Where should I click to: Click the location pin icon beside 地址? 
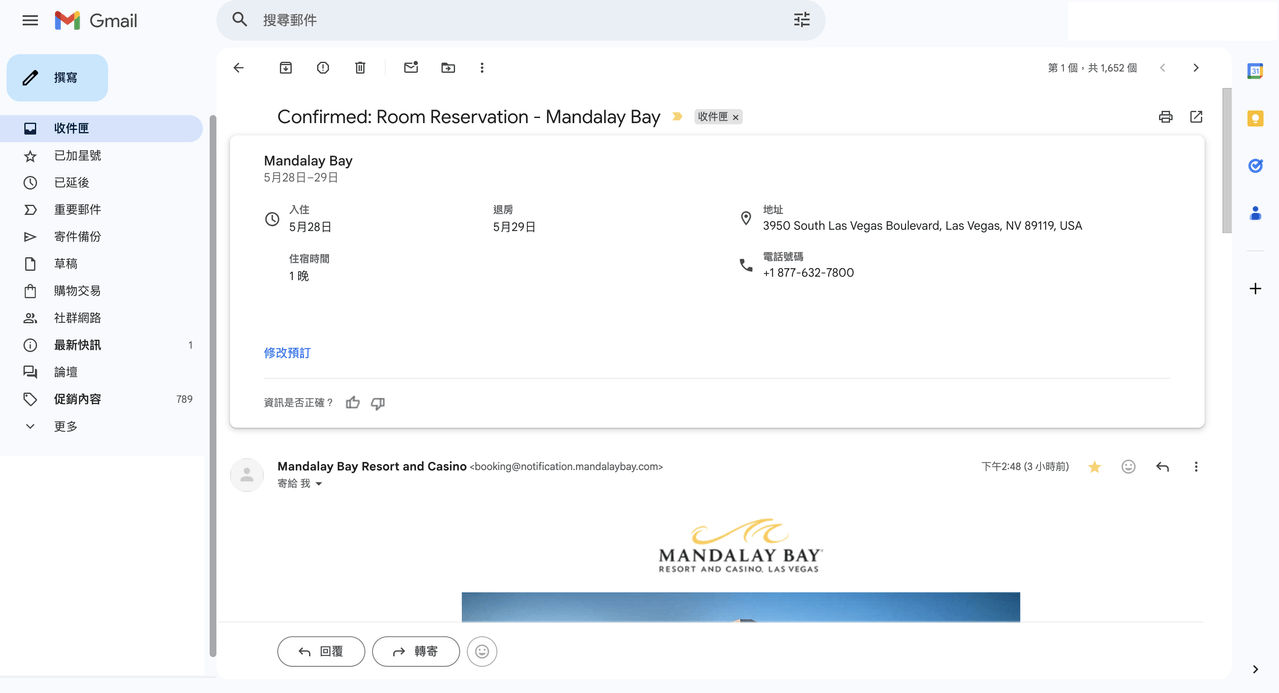click(x=746, y=218)
